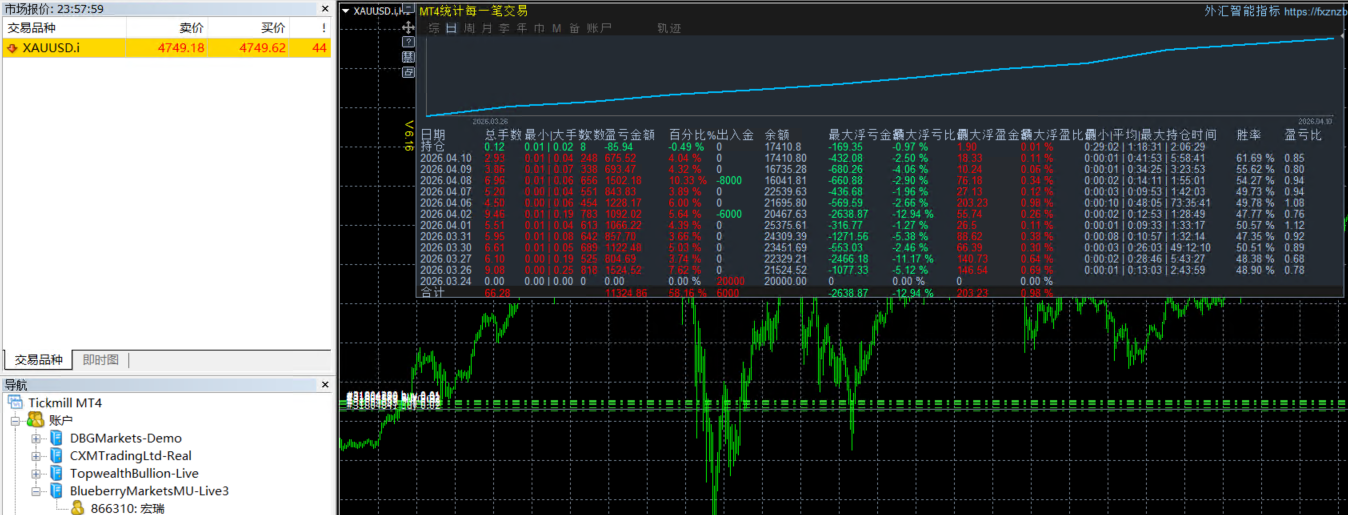Image resolution: width=1348 pixels, height=515 pixels.
Task: Click the server icon beside CXMTradingLtd-Real
Action: [x=57, y=456]
